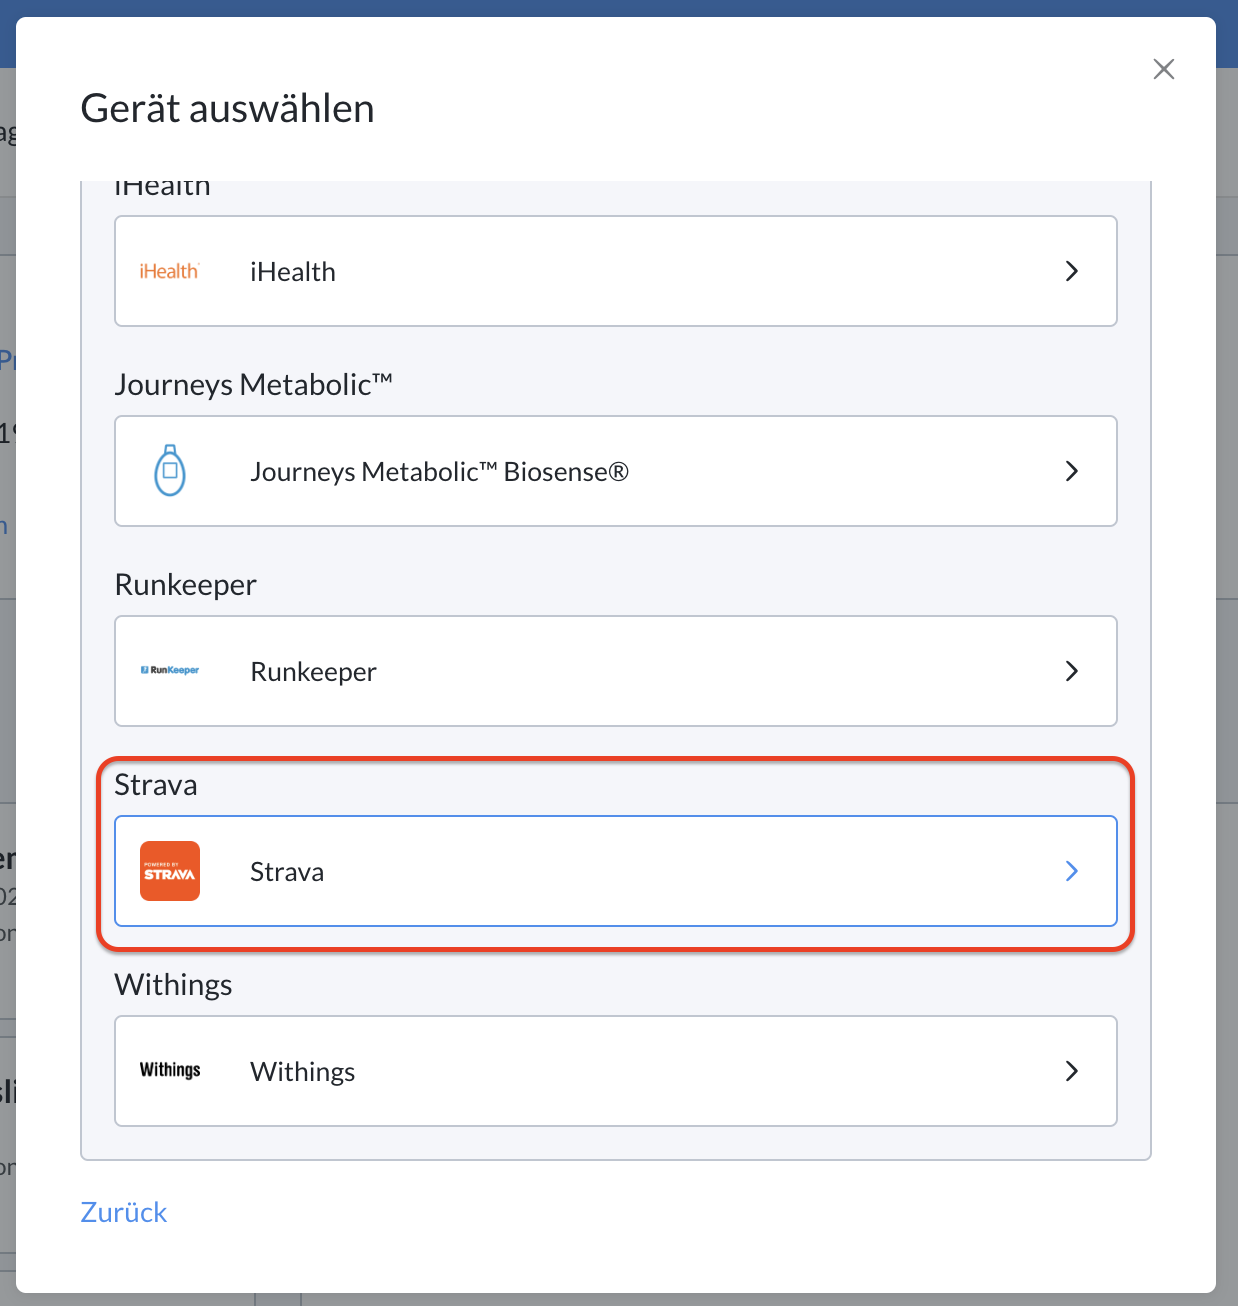Screen dimensions: 1238x1306
Task: Open Journeys Metabolic Biosense chevron arrow
Action: (x=1072, y=471)
